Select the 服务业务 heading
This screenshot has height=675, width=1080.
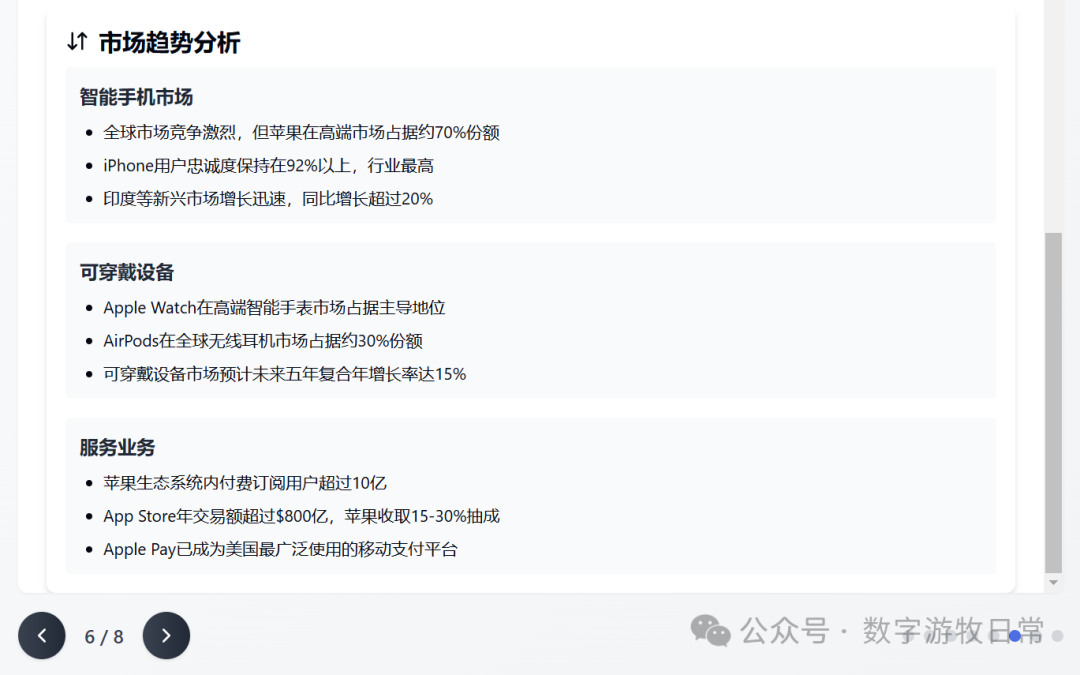[118, 447]
